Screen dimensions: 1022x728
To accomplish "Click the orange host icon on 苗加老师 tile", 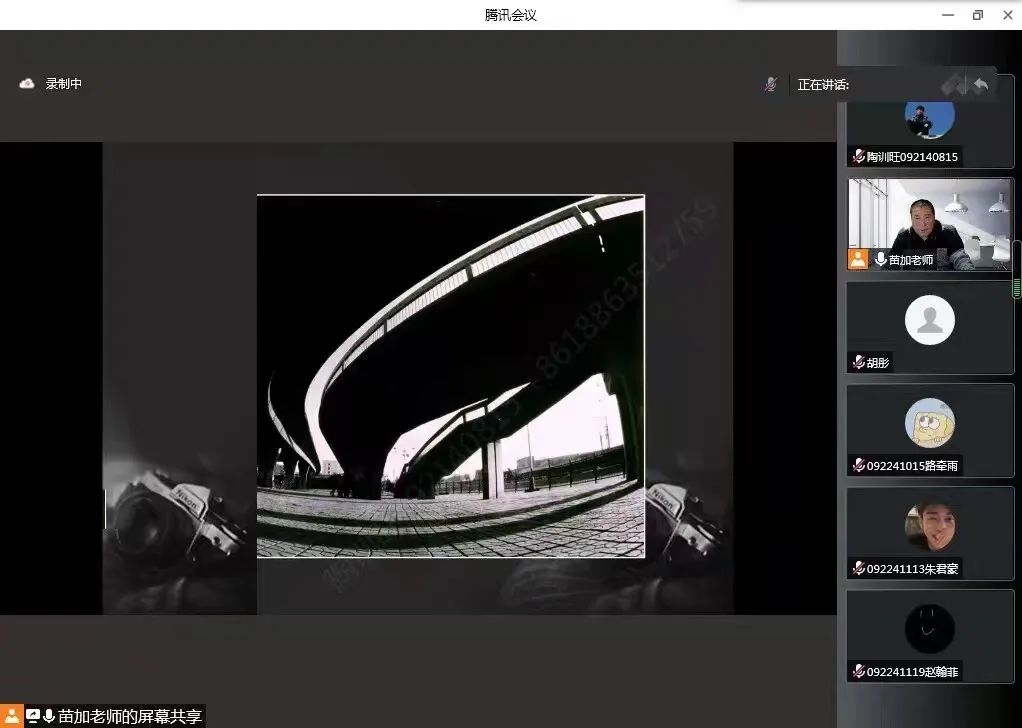I will (x=858, y=259).
